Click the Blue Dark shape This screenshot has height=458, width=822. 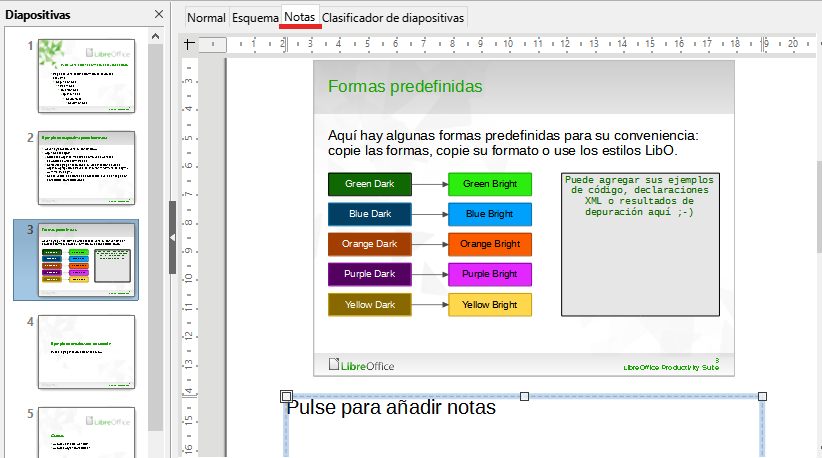(x=370, y=214)
